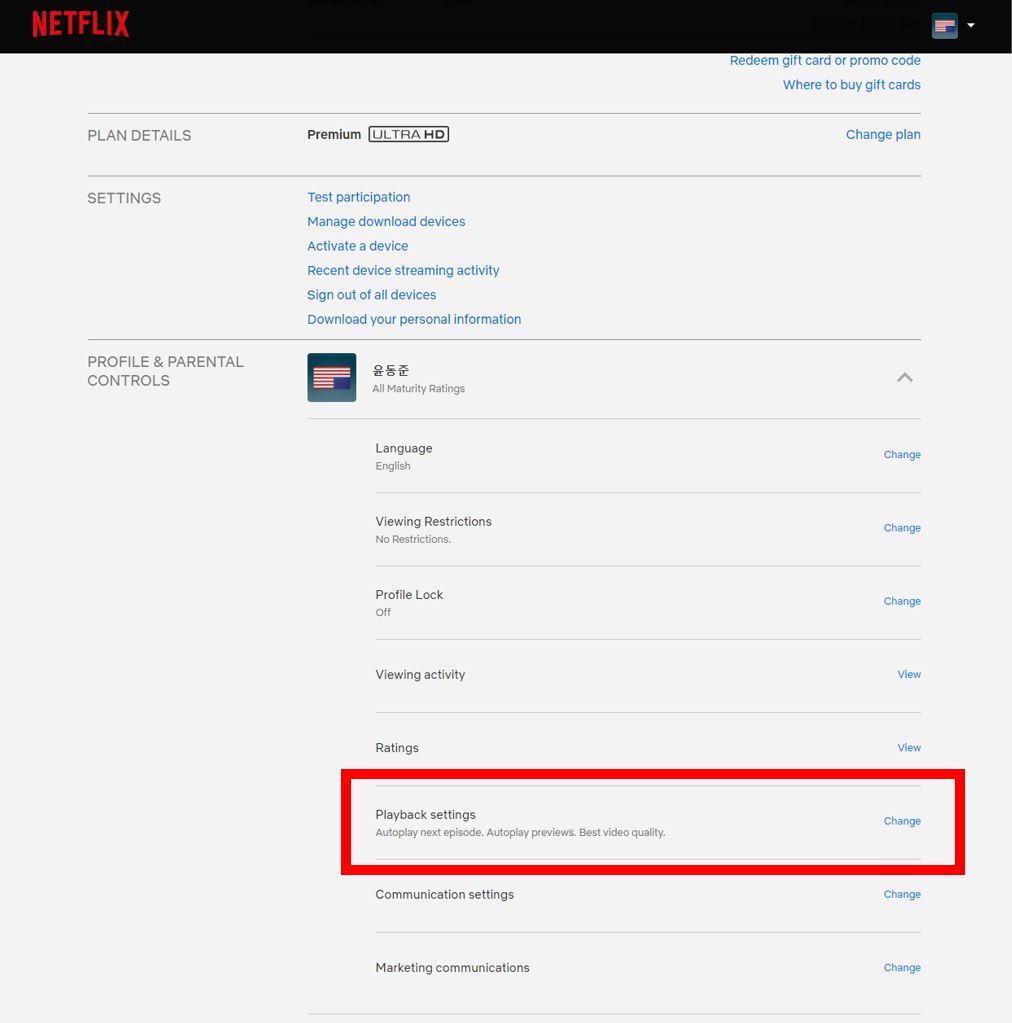
Task: Collapse the 윤동준 profile section chevron
Action: (904, 378)
